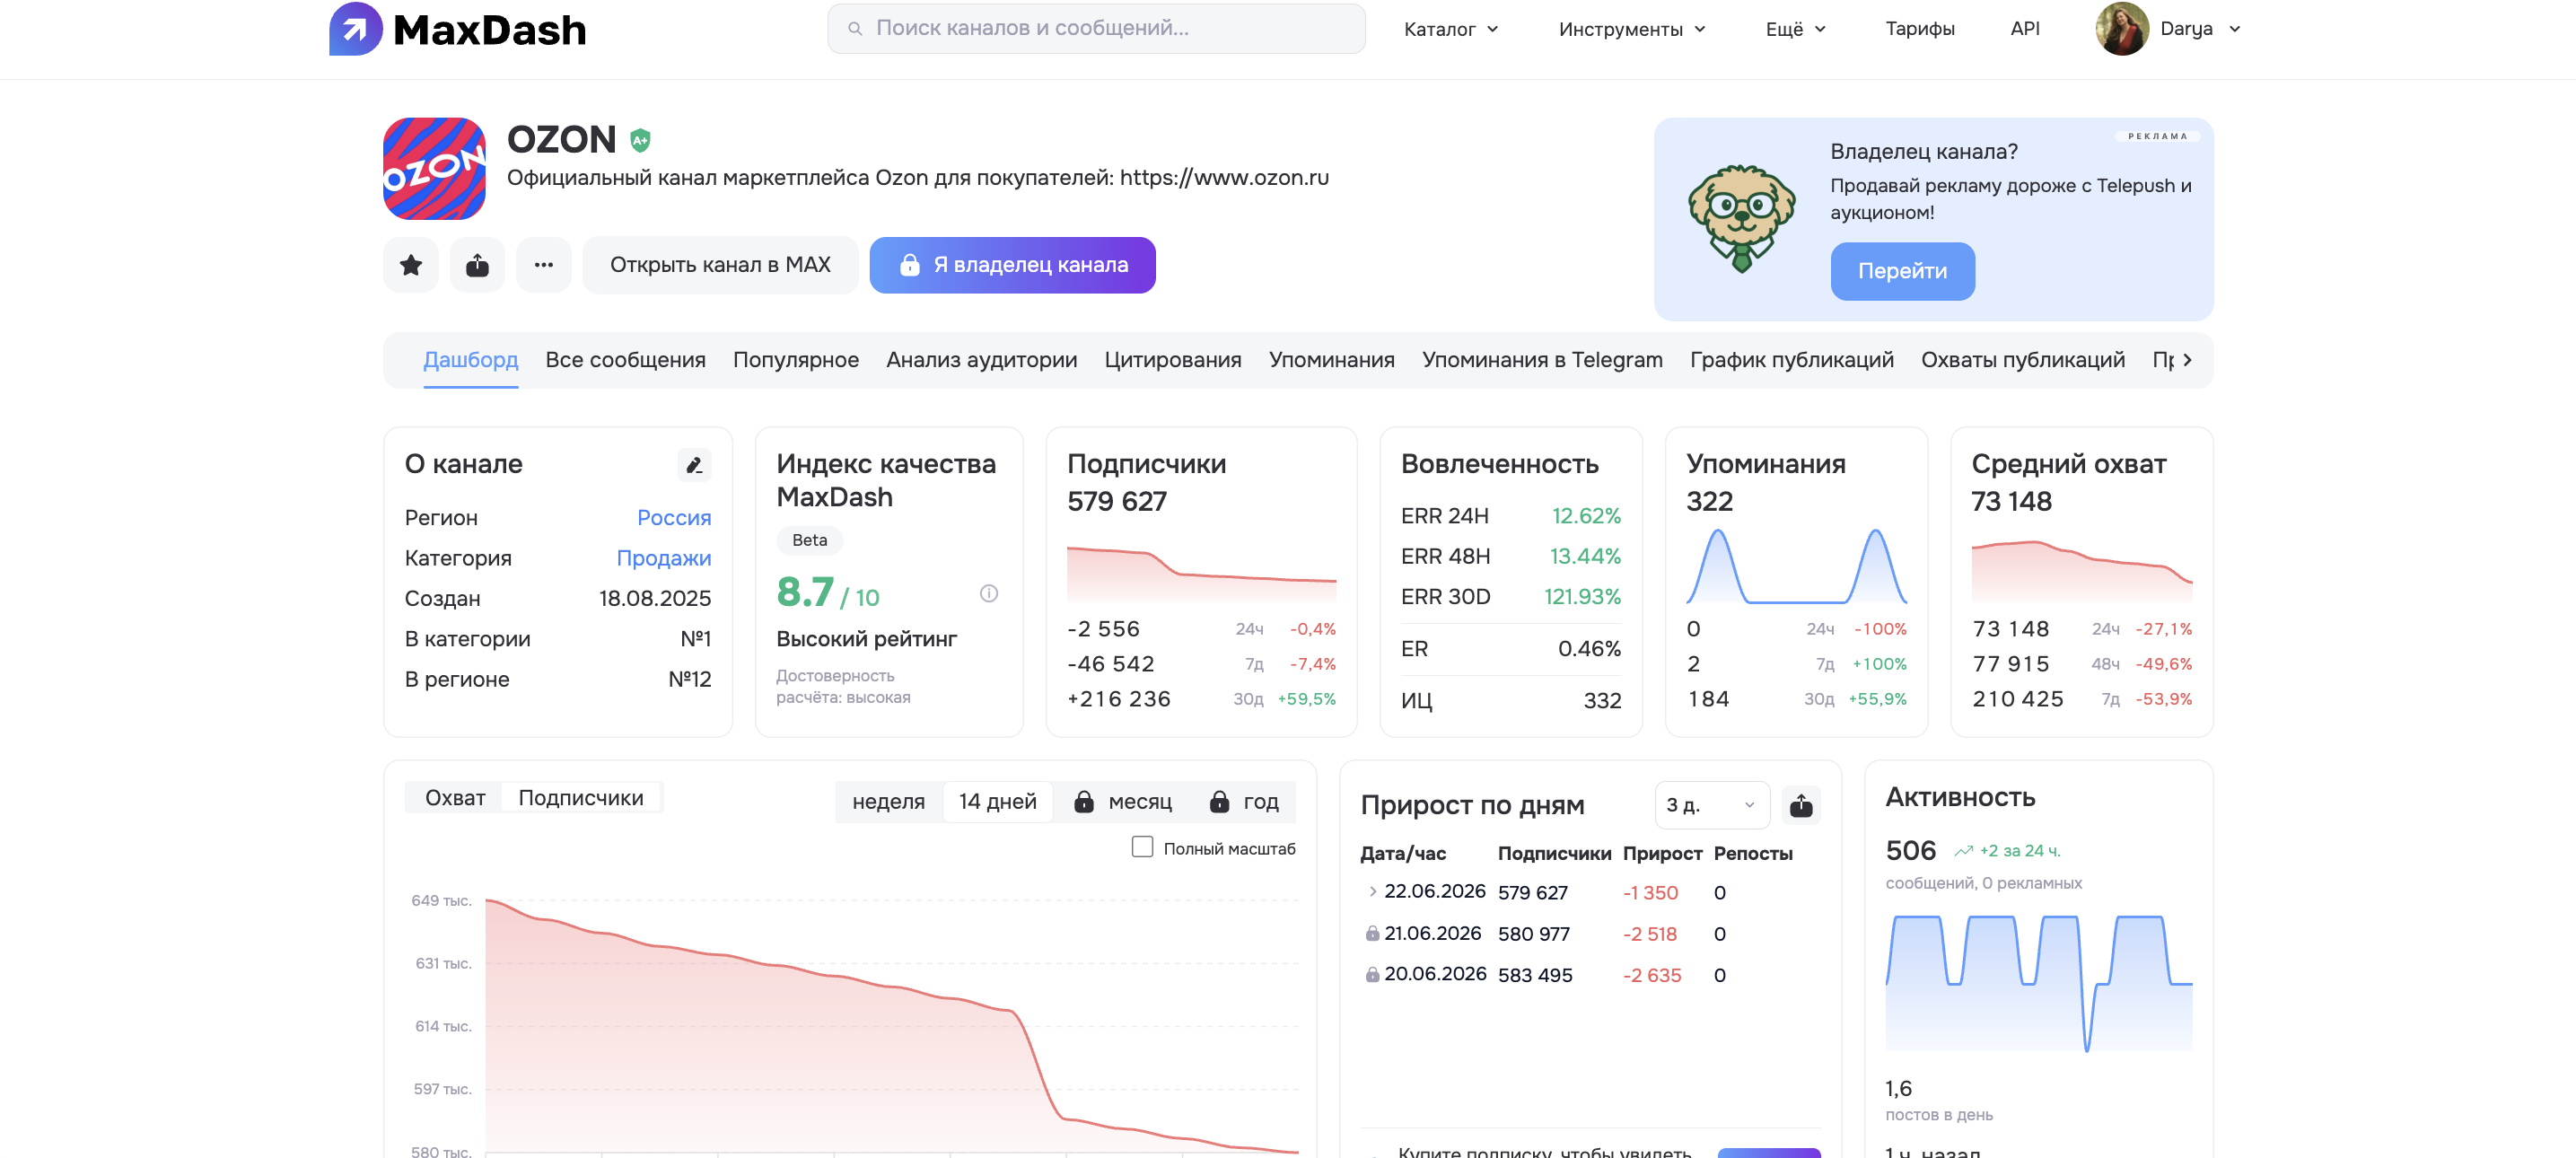
Task: Click the green trend arrow in Активность
Action: pos(1963,851)
